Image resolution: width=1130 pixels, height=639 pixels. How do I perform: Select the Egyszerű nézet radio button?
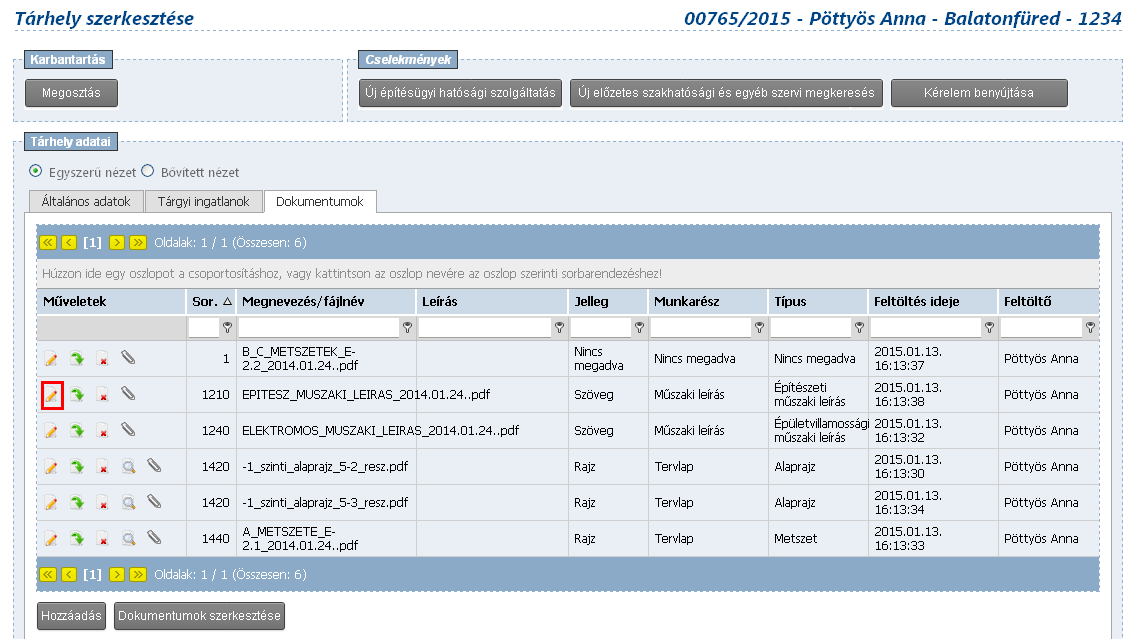[x=35, y=171]
